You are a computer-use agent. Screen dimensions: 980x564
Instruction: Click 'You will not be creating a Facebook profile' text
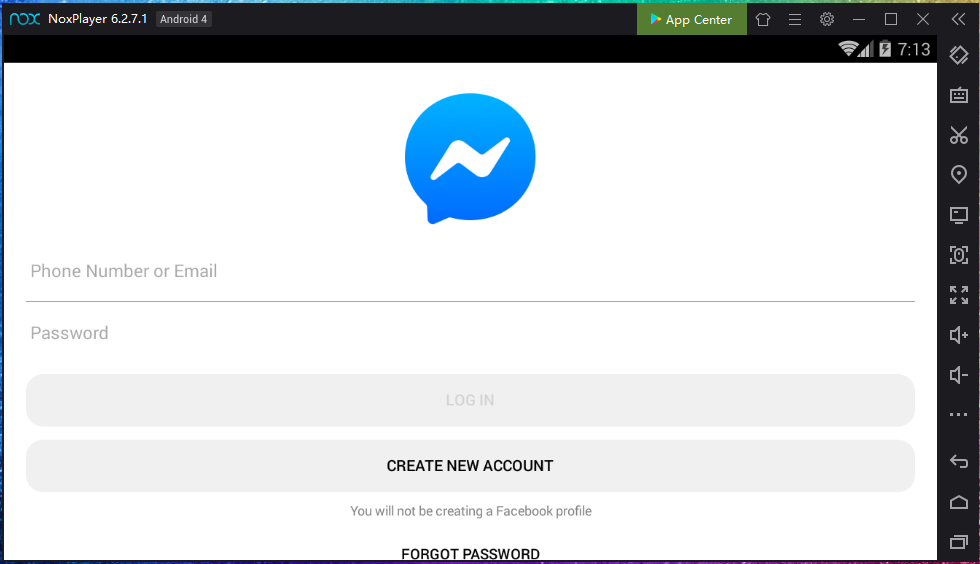(x=471, y=511)
